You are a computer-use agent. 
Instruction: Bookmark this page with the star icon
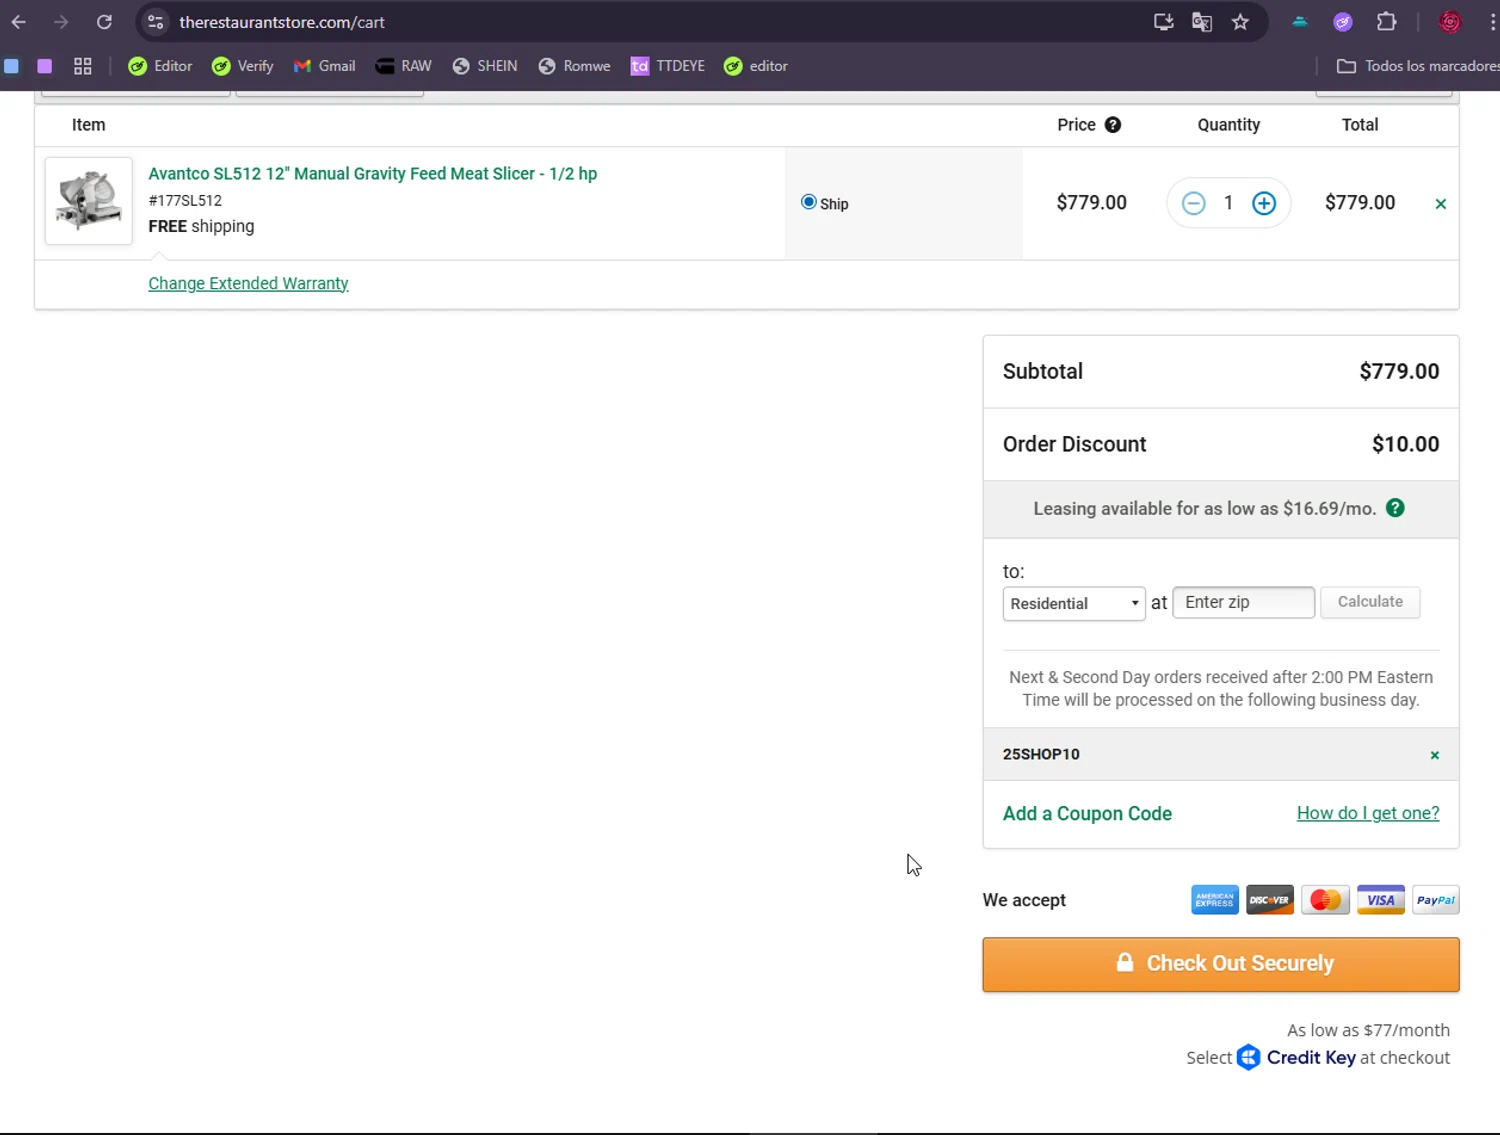[x=1240, y=22]
